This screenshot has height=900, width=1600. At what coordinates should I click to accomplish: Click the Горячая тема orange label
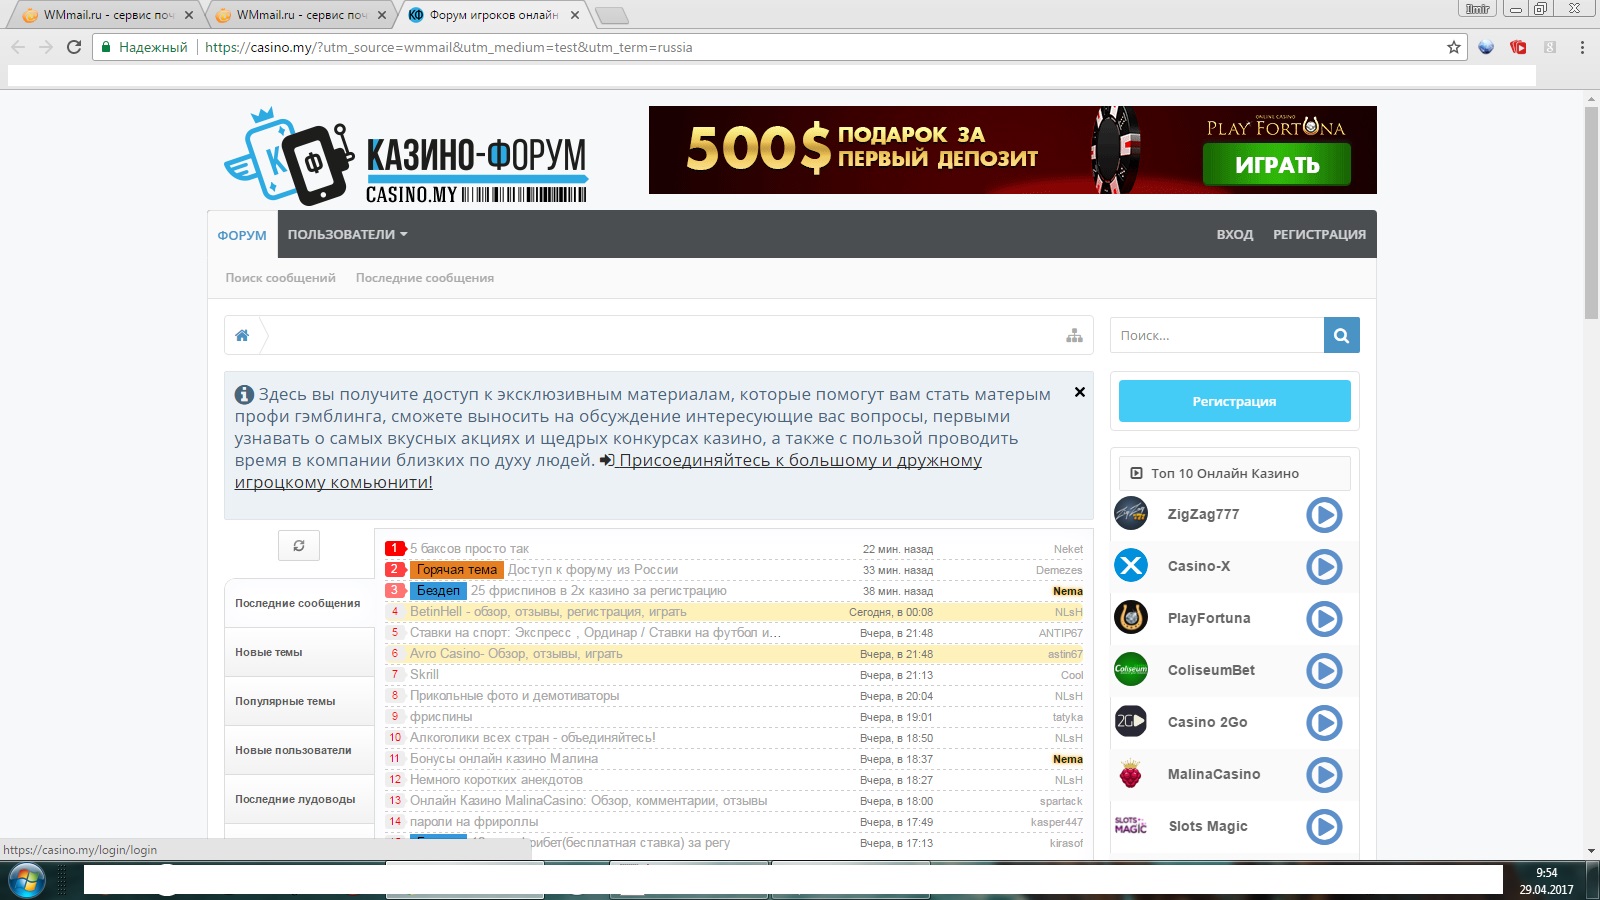click(457, 570)
